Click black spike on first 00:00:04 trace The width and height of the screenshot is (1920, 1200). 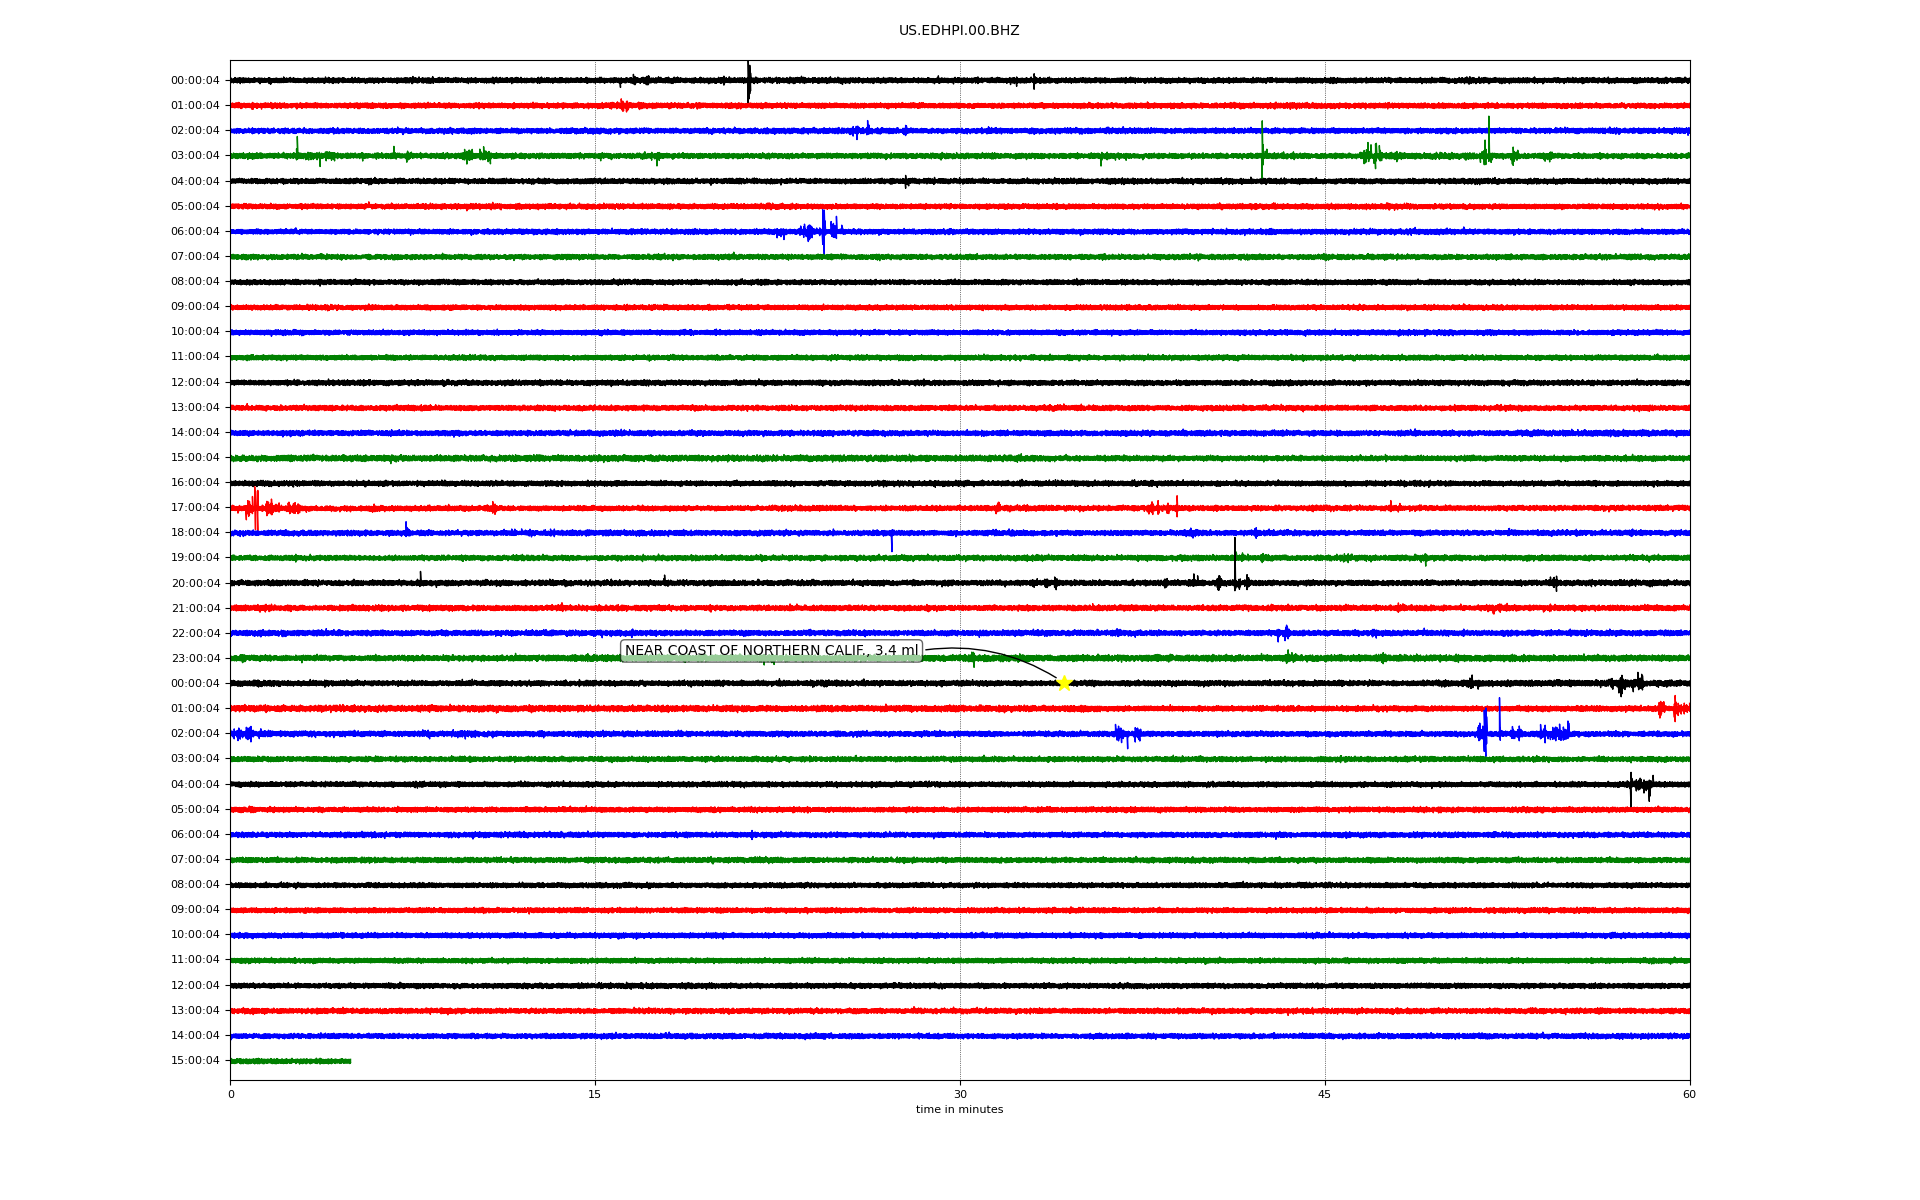point(749,81)
